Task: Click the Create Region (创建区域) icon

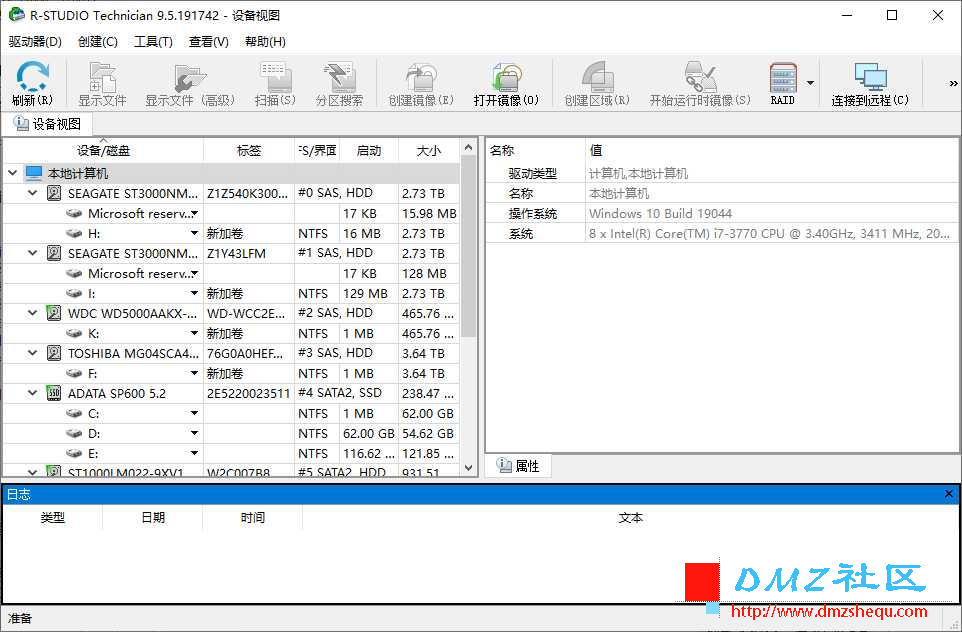Action: point(597,83)
